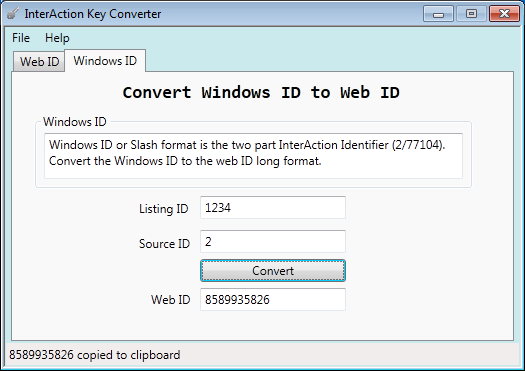Click the Windows ID description text box
This screenshot has width=525, height=371.
[253, 156]
